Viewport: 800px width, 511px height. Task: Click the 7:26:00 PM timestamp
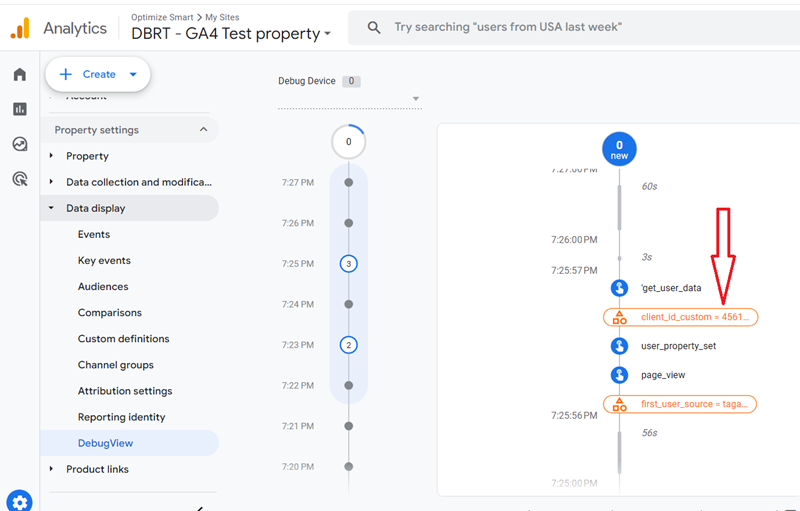click(574, 240)
